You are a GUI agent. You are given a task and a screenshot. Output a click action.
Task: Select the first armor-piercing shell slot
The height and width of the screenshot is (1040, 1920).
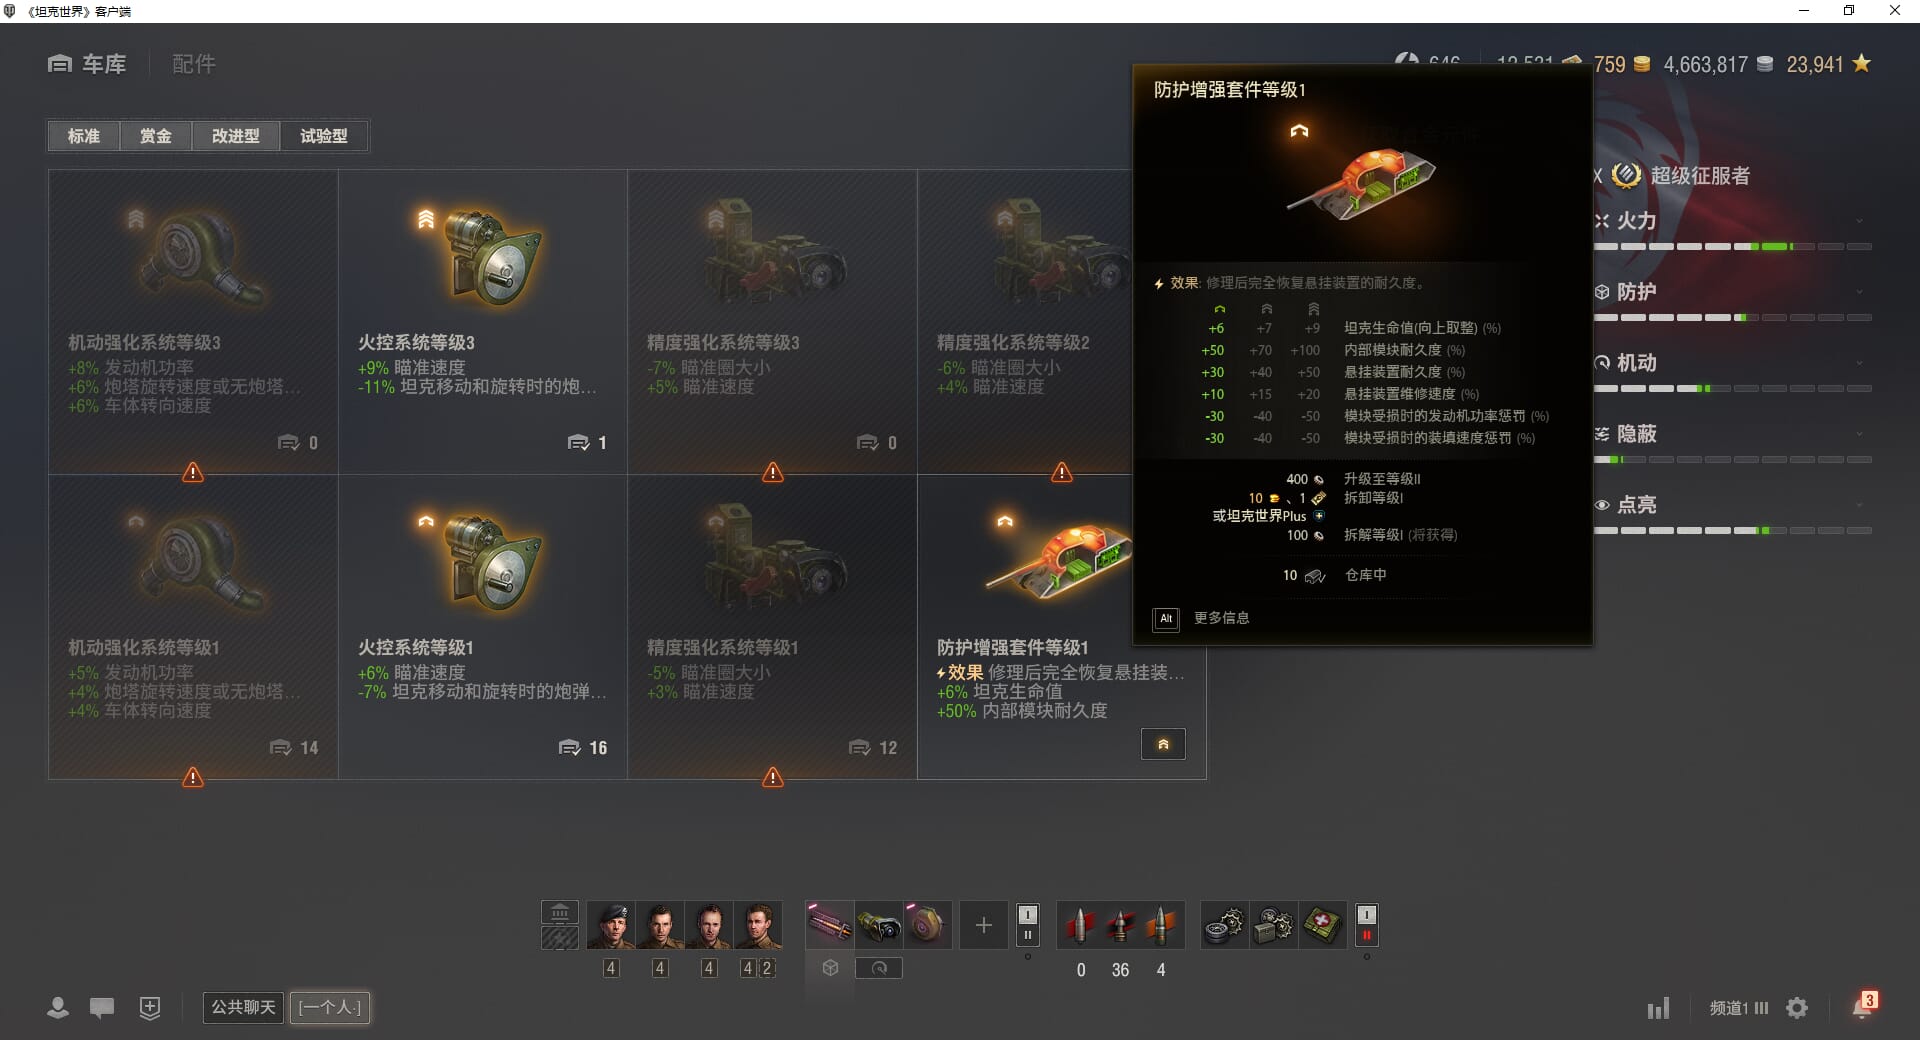click(x=1081, y=925)
